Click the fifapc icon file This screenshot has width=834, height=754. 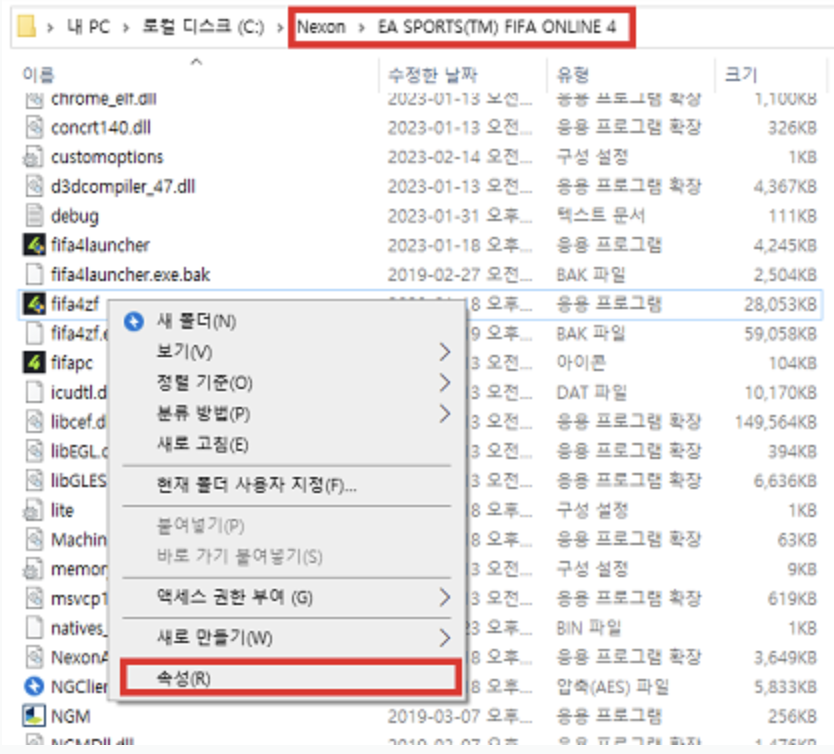pos(34,363)
